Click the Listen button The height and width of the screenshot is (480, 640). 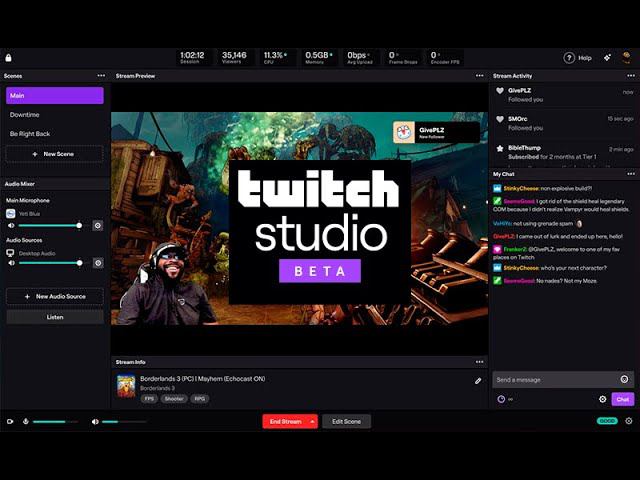[x=55, y=317]
